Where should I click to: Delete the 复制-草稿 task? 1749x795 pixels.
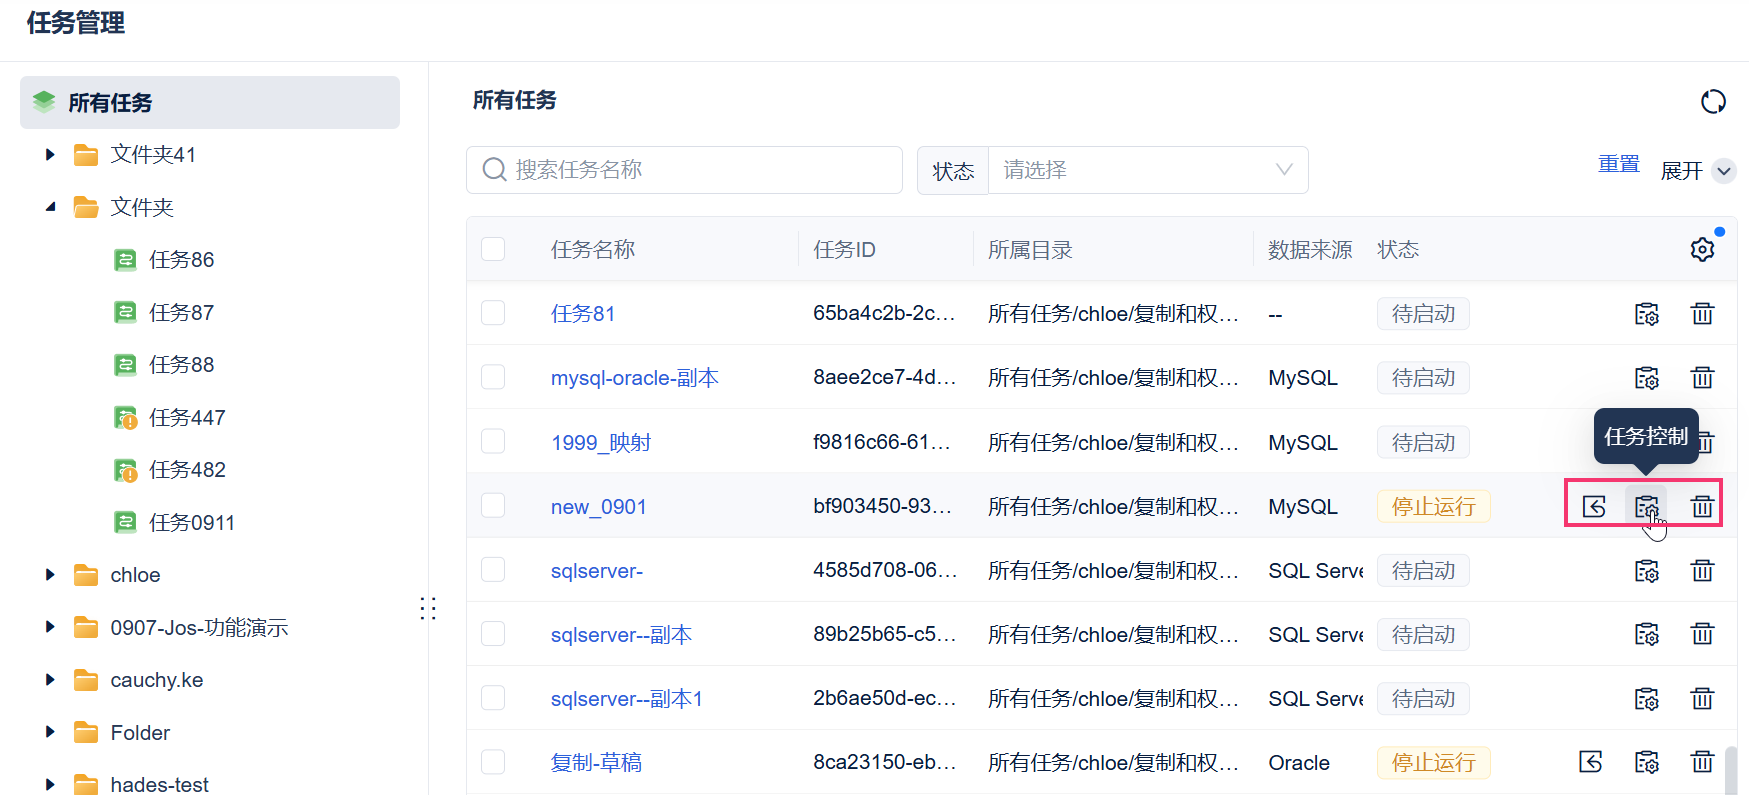(1702, 763)
